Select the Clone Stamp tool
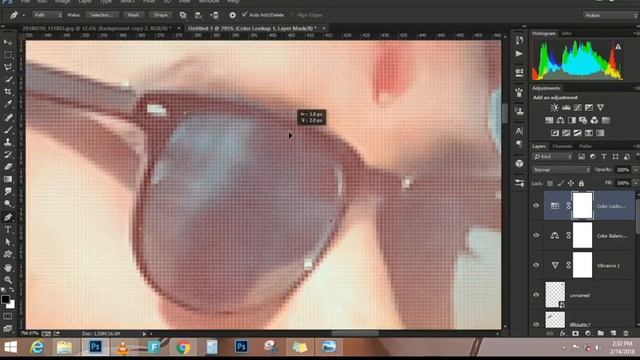The height and width of the screenshot is (360, 640). tap(8, 142)
